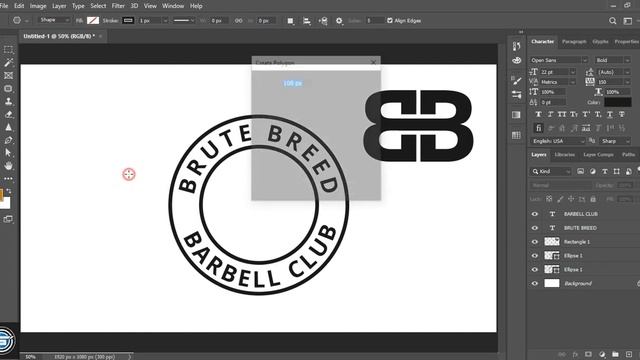640x360 pixels.
Task: Hide the Background layer
Action: [x=535, y=283]
